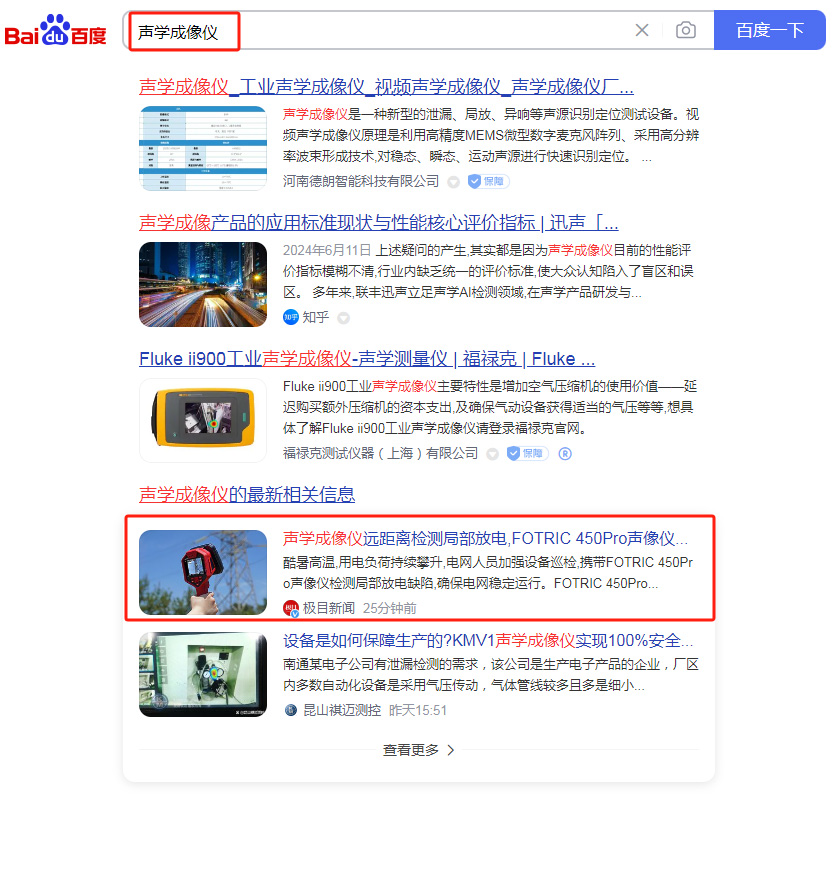Expand the dropdown arrow beside 福禄克测试仪器
832x870 pixels.
tap(492, 454)
